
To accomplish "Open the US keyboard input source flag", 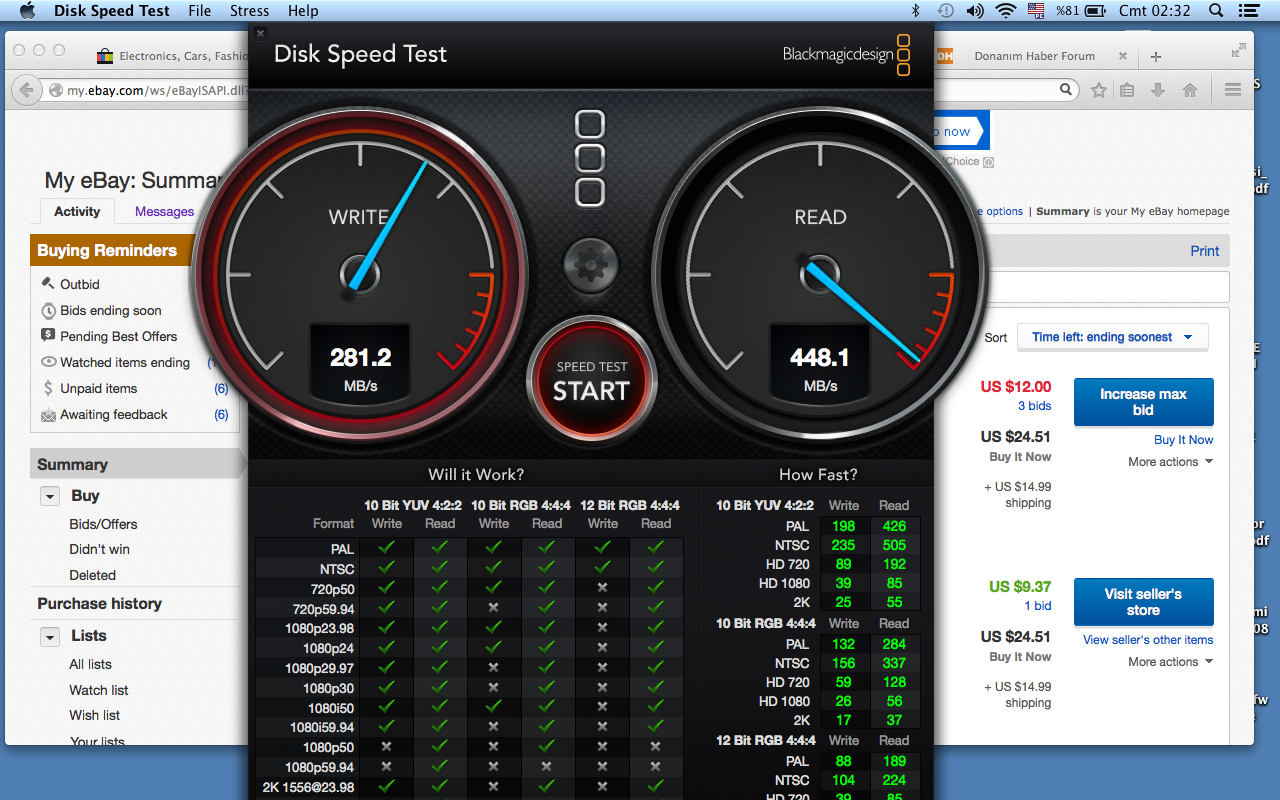I will [1037, 11].
